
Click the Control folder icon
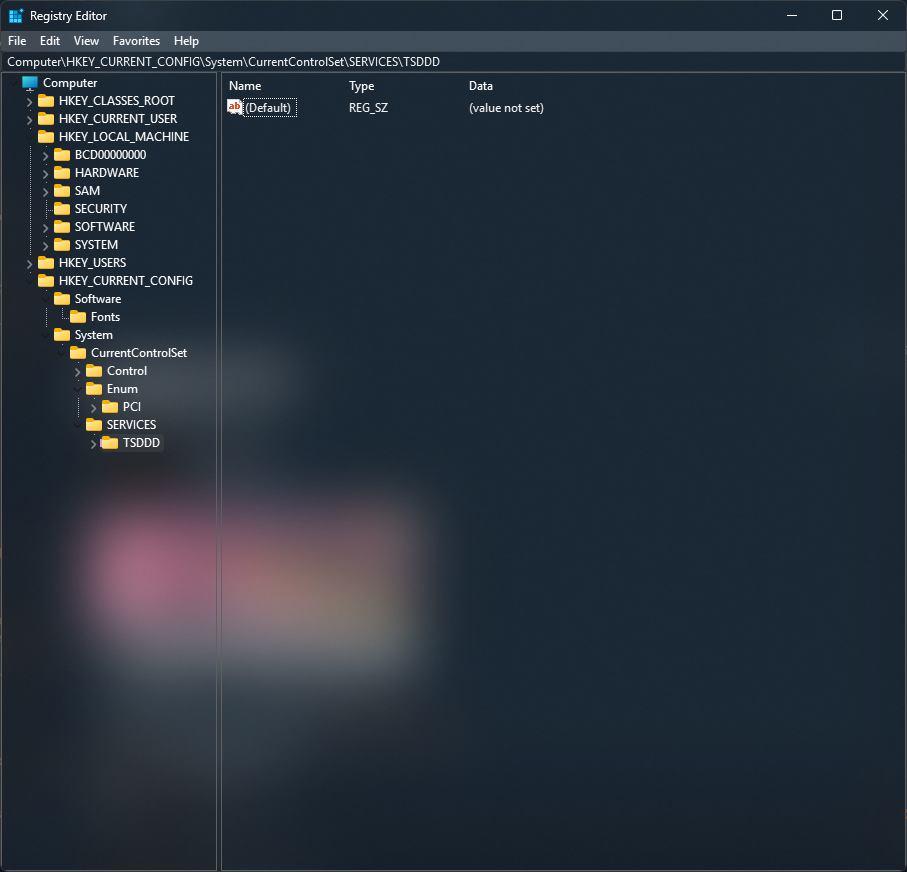[94, 371]
